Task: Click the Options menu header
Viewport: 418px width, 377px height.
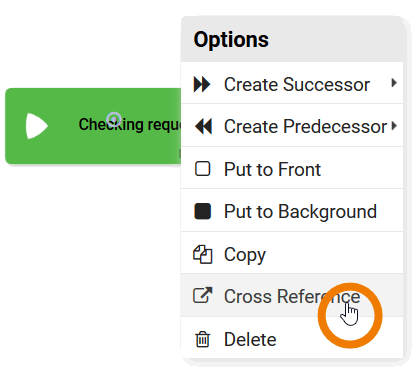Action: [292, 39]
